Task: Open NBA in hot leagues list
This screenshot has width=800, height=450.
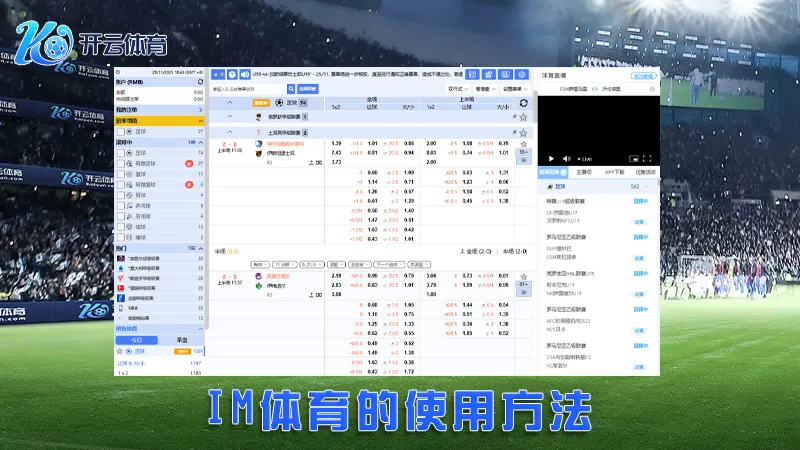Action: [159, 308]
